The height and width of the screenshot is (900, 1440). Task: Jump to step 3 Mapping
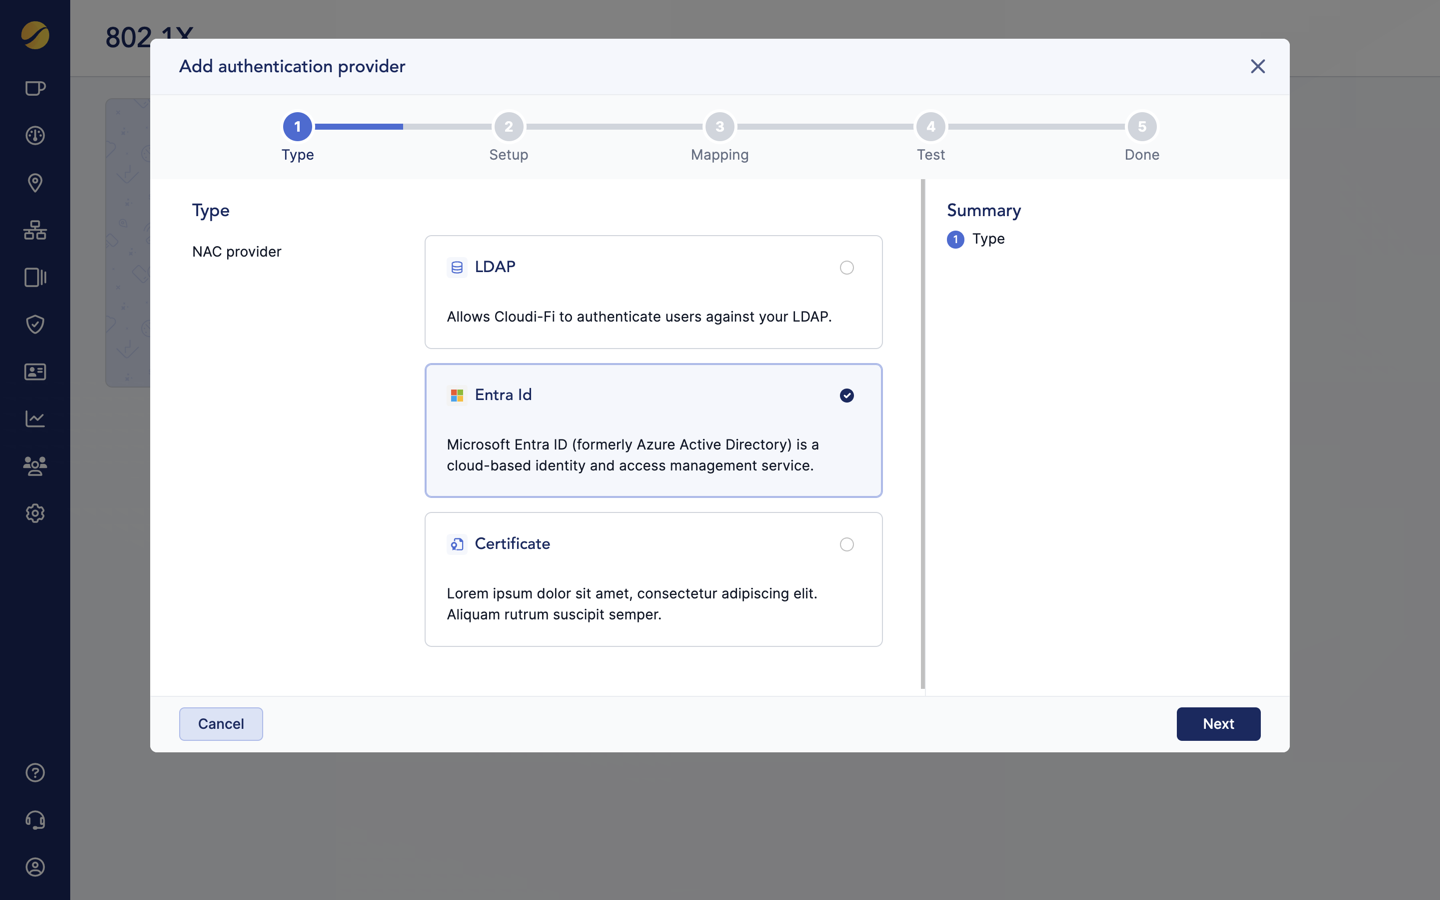pyautogui.click(x=719, y=127)
